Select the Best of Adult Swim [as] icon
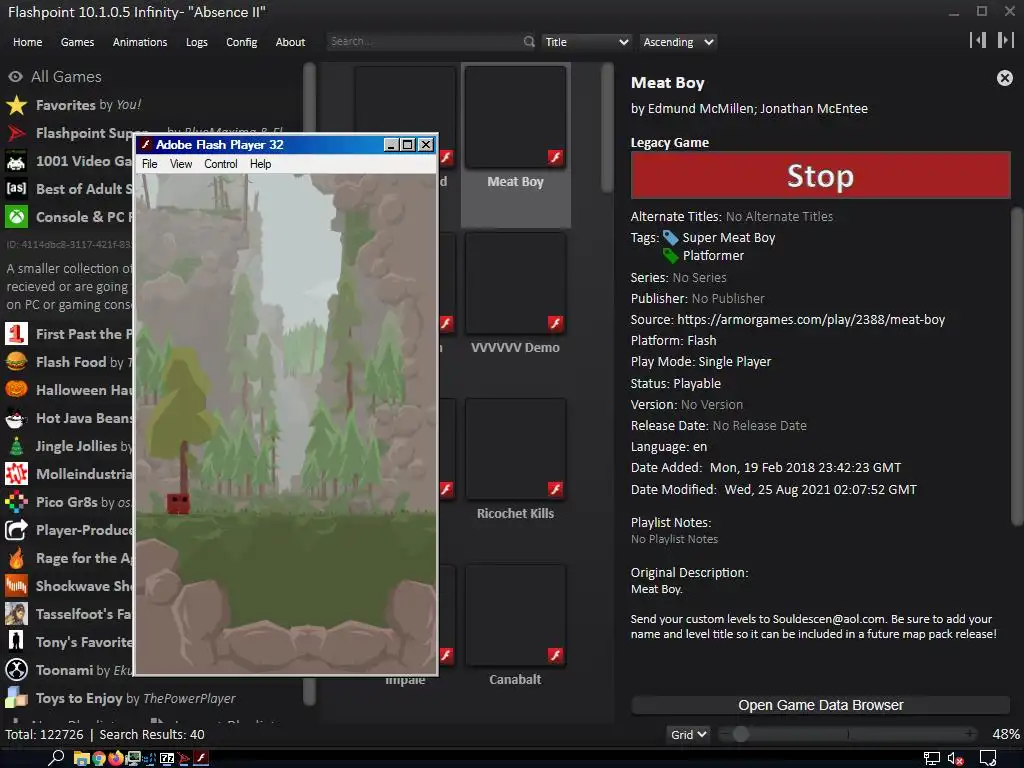The height and width of the screenshot is (768, 1024). click(16, 189)
